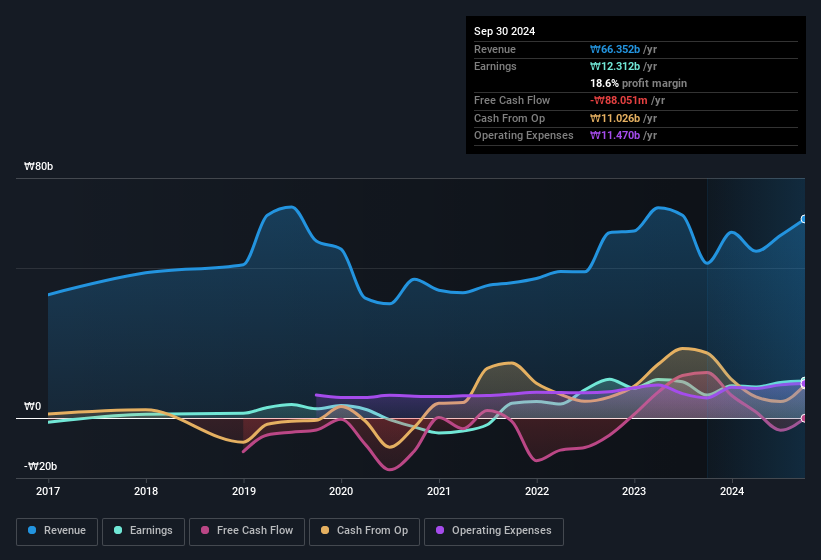
Task: Click the 2024 x-axis label
Action: (x=732, y=491)
